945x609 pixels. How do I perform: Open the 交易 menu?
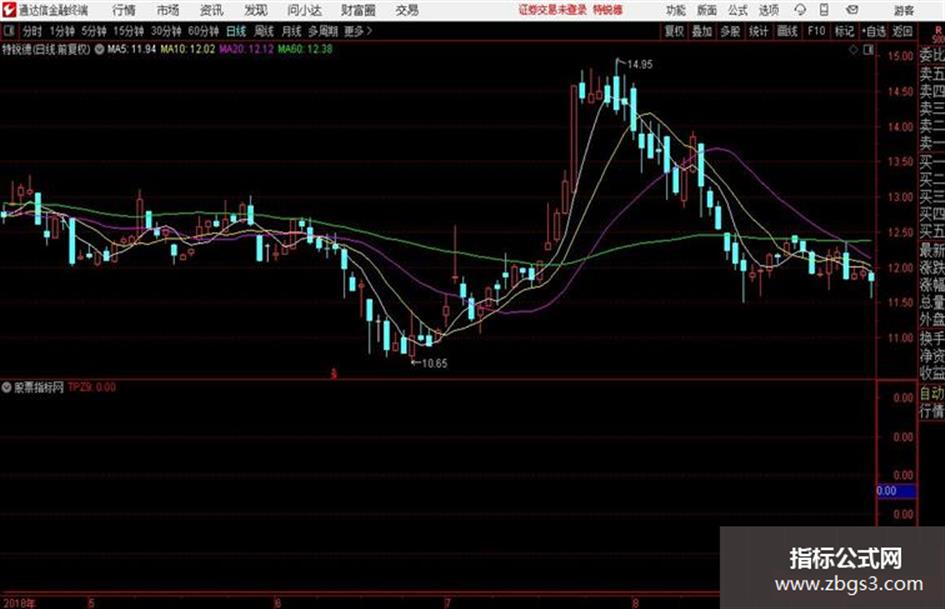tap(407, 10)
